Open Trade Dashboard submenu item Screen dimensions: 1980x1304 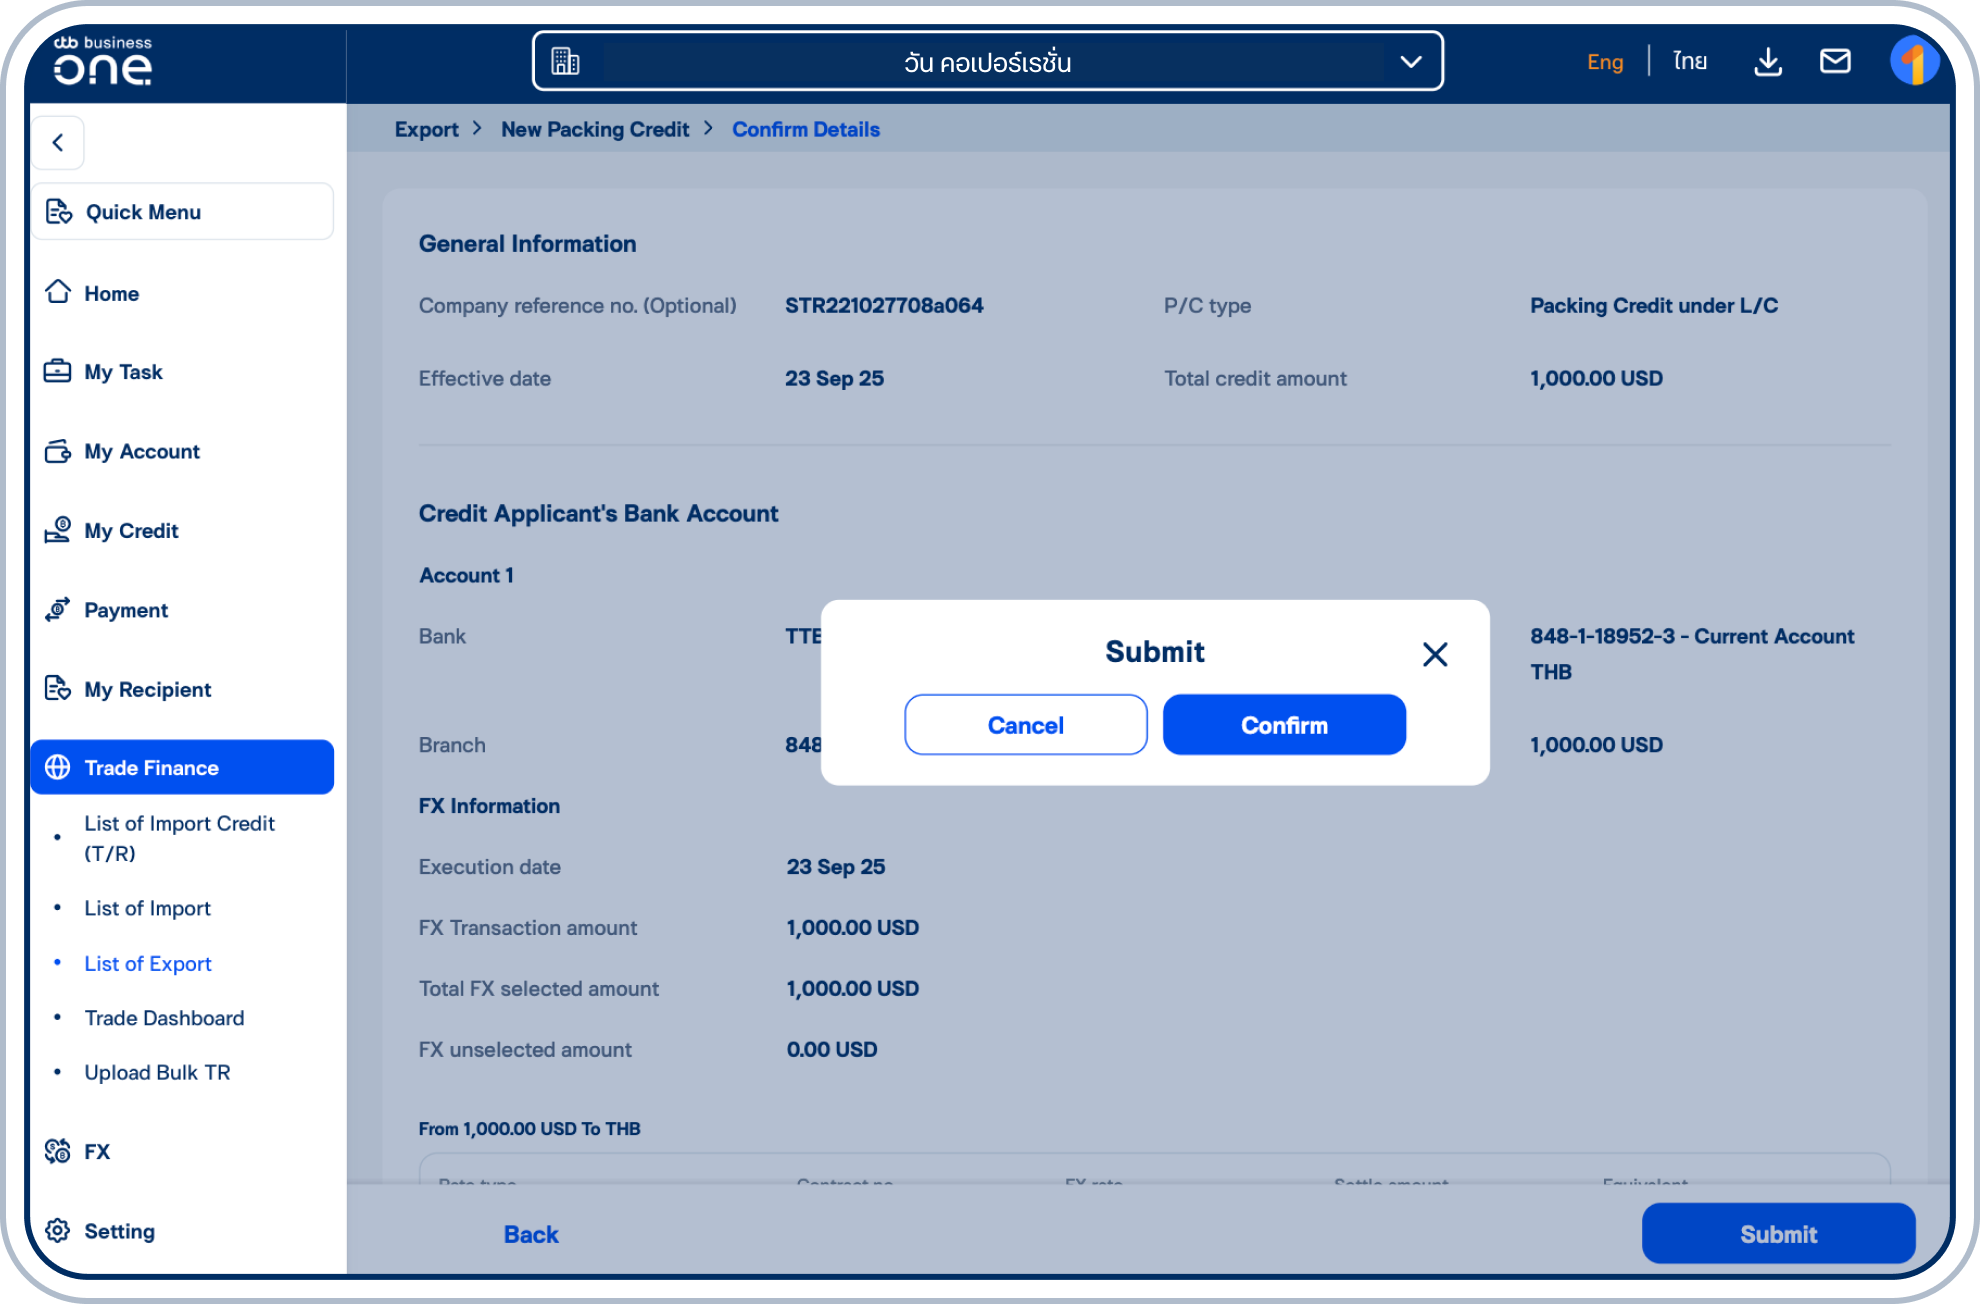(x=164, y=1017)
